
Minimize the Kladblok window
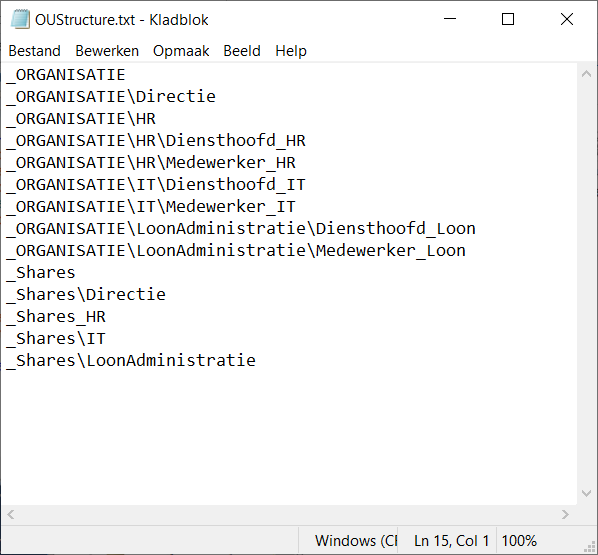(x=450, y=19)
